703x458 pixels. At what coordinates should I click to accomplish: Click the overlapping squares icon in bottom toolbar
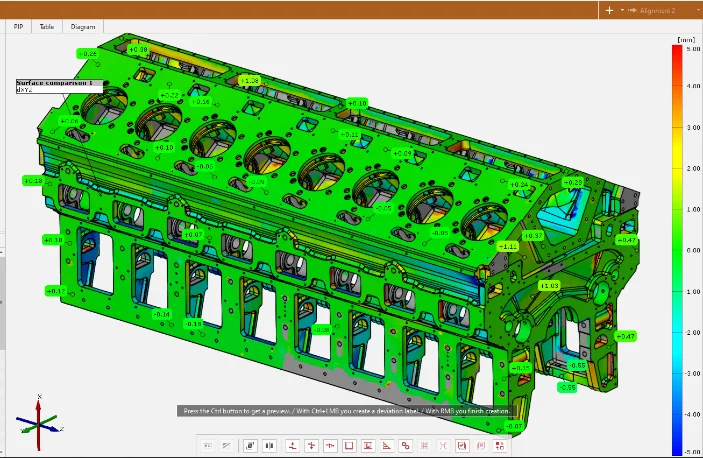(x=250, y=446)
